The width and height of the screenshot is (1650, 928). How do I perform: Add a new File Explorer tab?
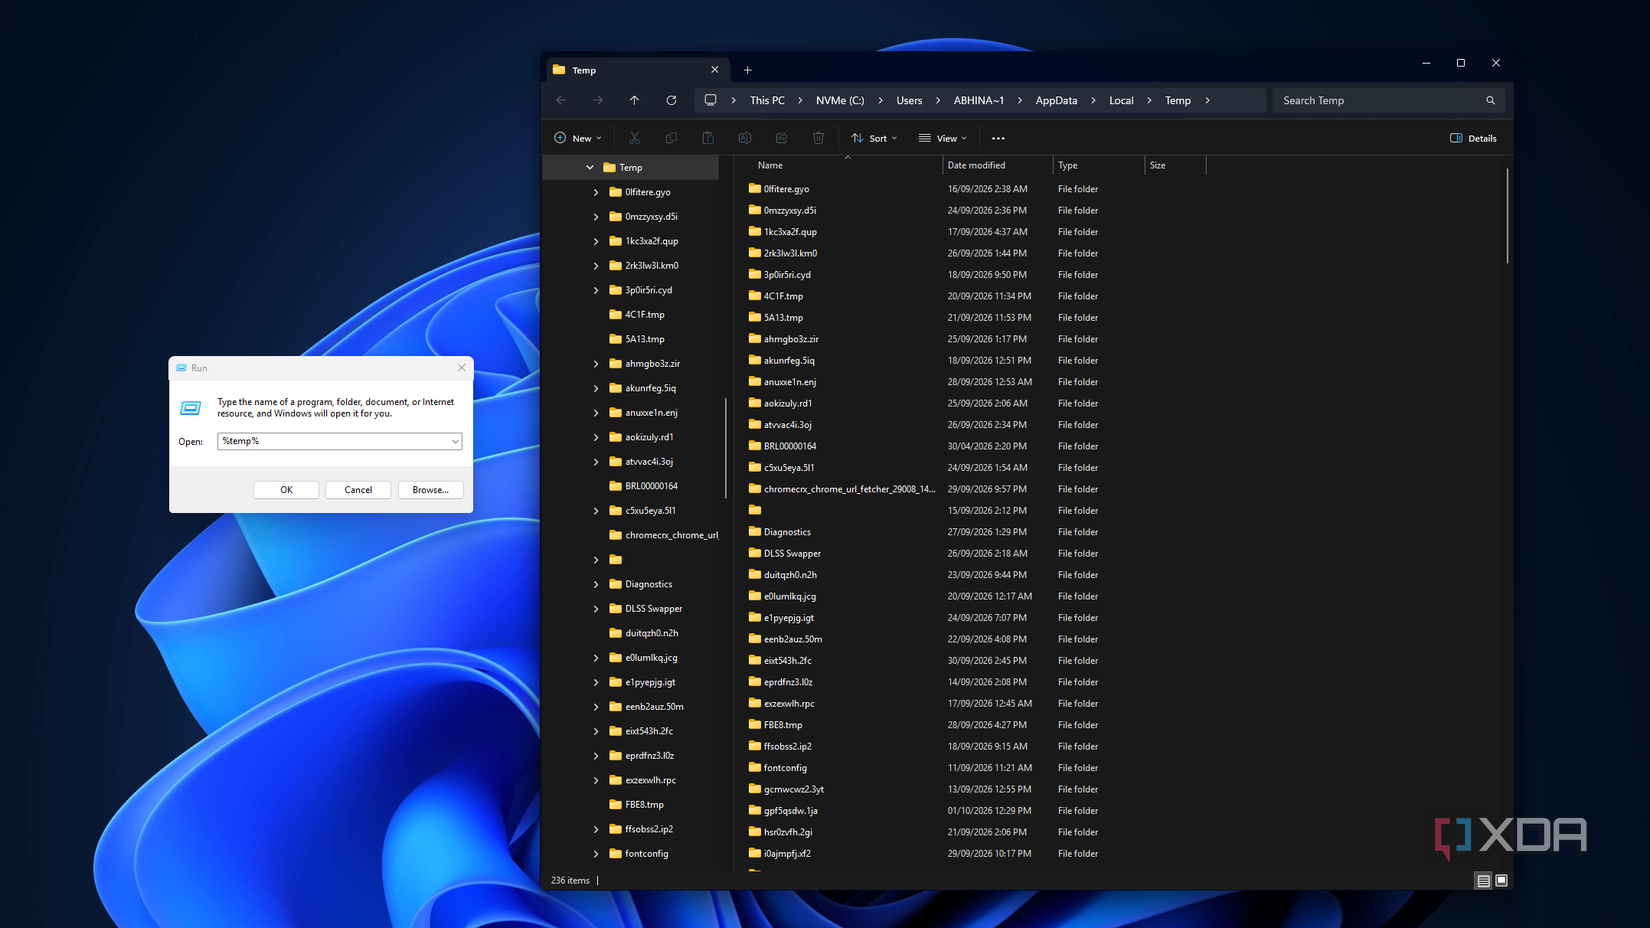pos(747,70)
